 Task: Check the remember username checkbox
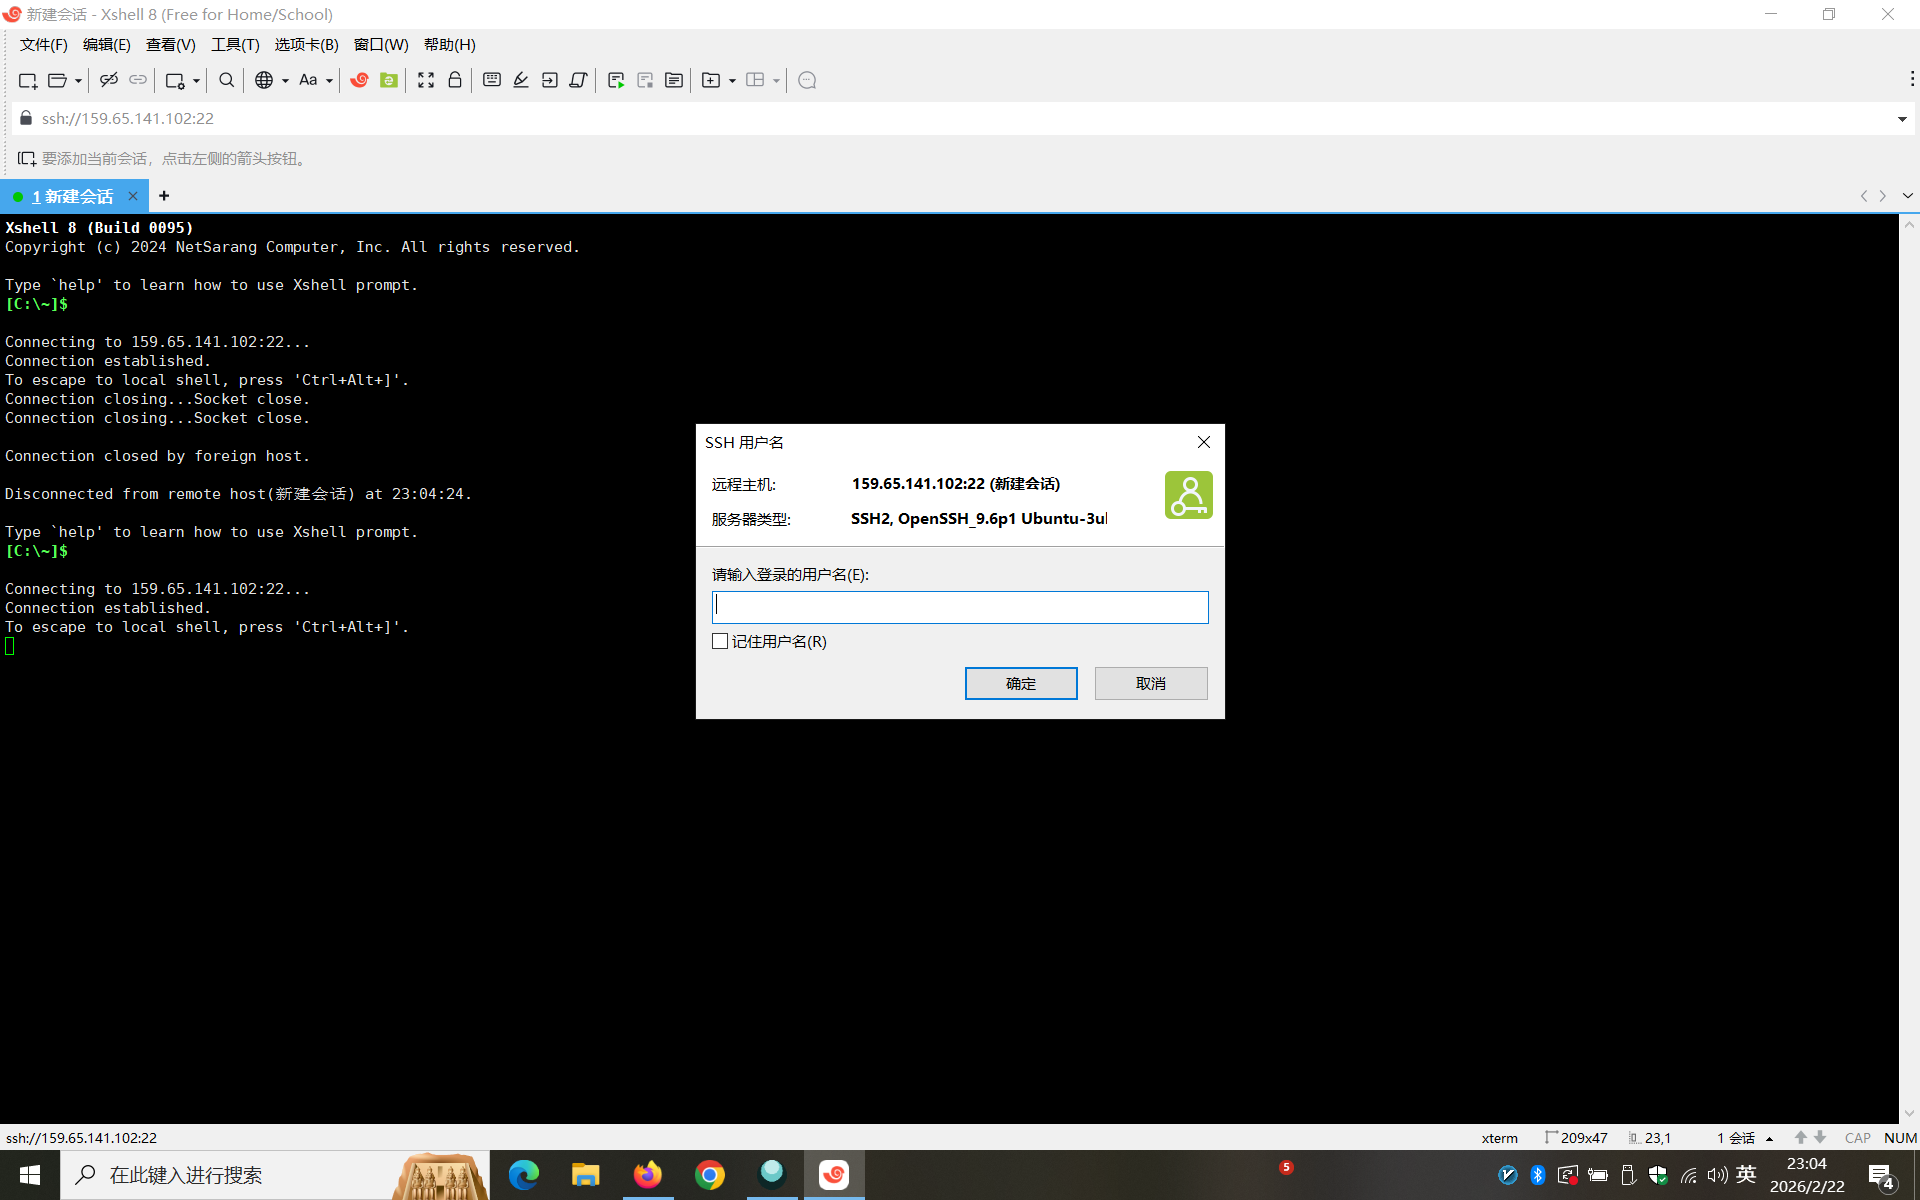click(720, 641)
